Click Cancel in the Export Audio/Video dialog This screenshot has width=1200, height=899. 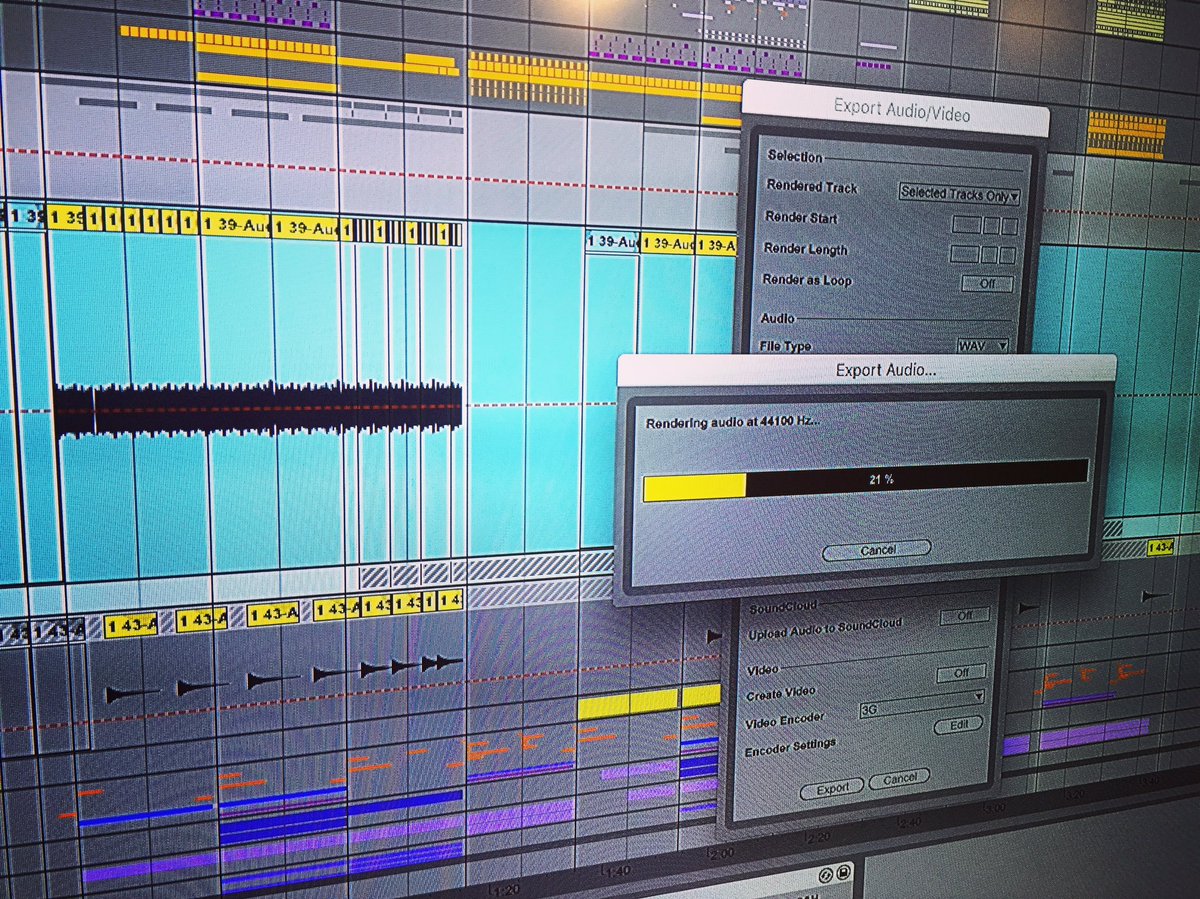pyautogui.click(x=899, y=777)
